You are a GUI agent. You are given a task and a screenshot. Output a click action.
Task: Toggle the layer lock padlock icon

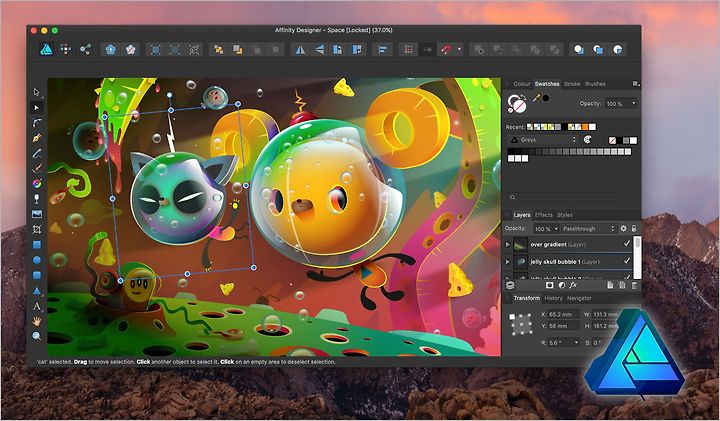(634, 228)
